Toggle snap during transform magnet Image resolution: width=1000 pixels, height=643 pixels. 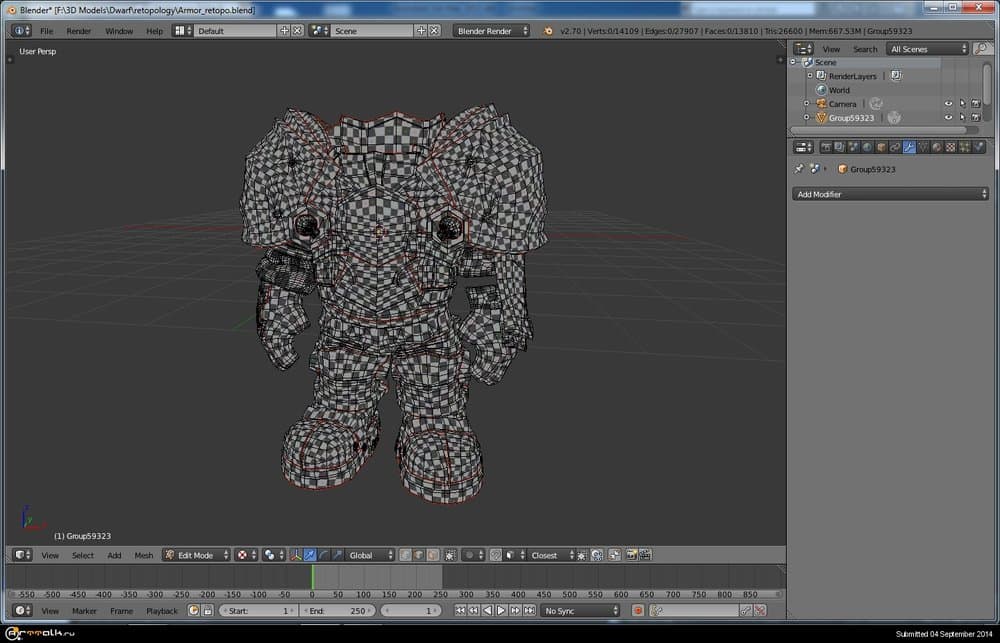click(x=496, y=555)
